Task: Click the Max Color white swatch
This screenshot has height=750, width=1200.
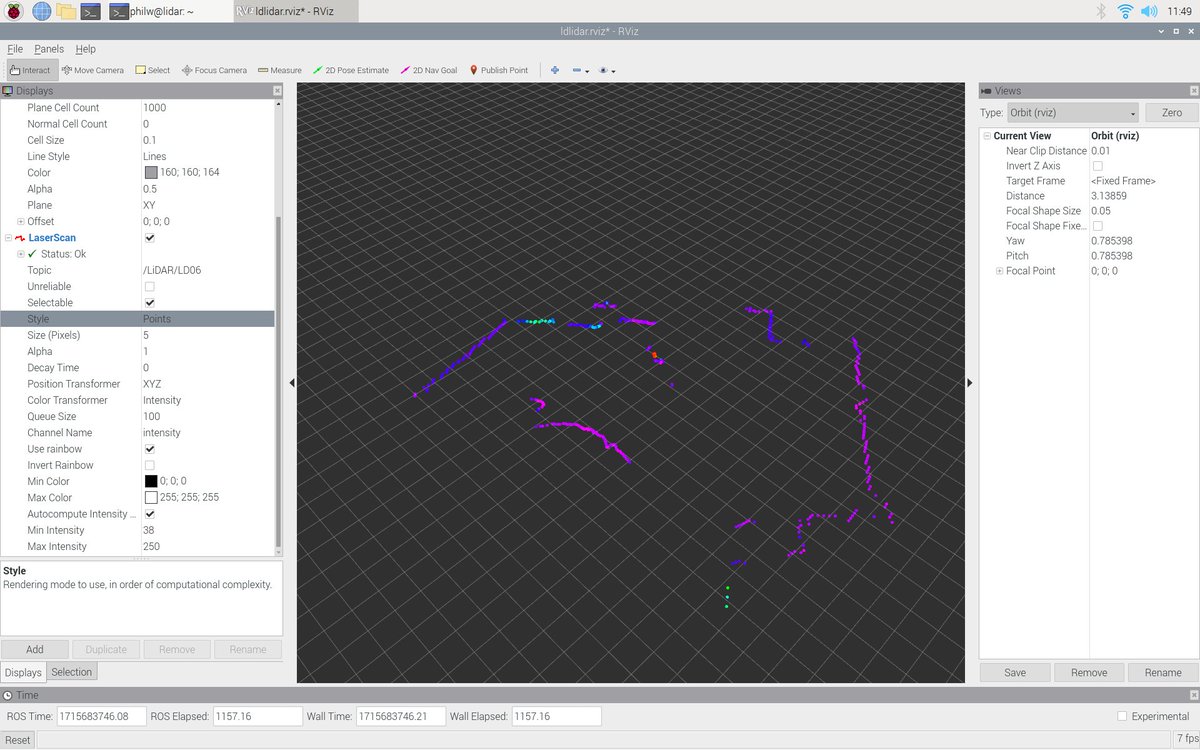Action: [x=151, y=497]
